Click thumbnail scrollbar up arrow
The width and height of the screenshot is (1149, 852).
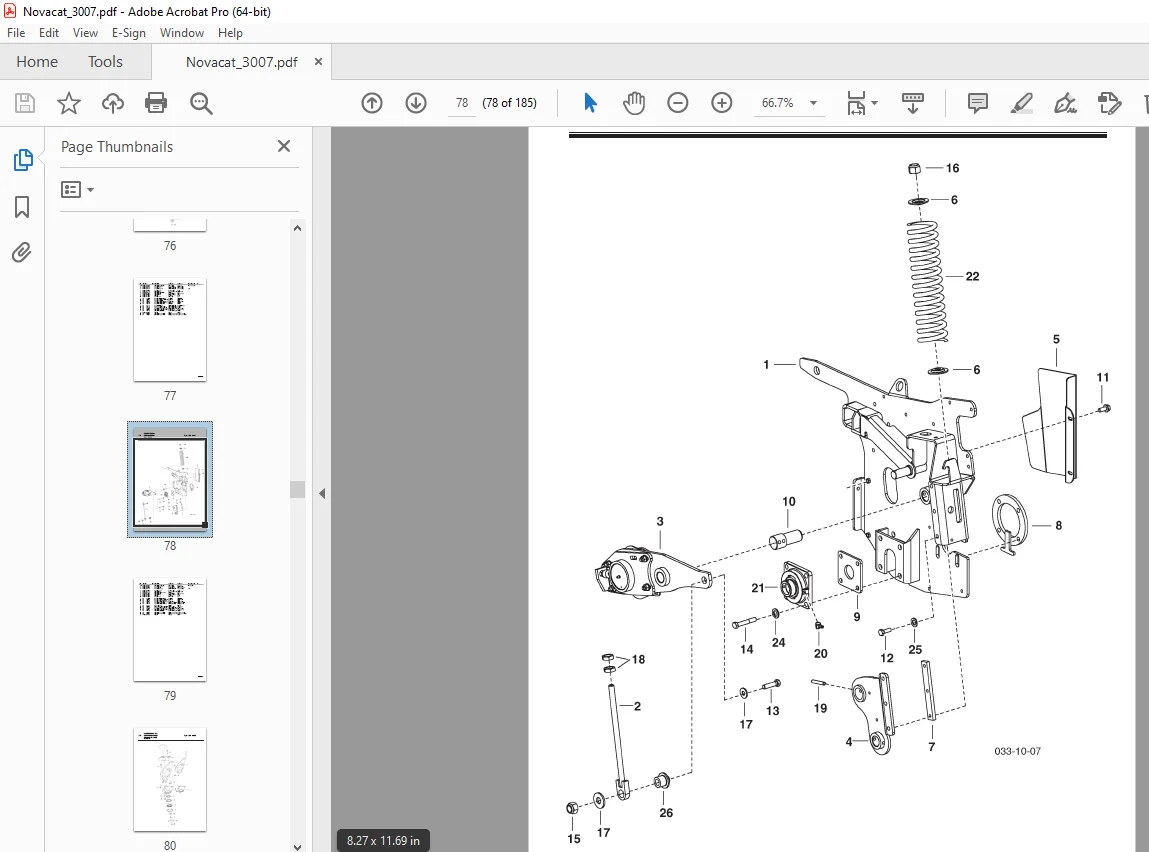(298, 228)
